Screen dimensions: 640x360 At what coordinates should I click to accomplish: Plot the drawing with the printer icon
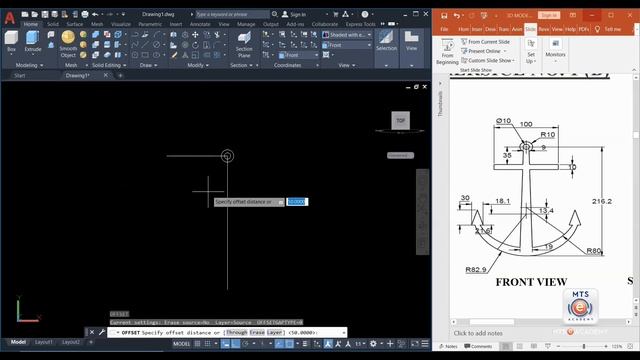coord(84,14)
